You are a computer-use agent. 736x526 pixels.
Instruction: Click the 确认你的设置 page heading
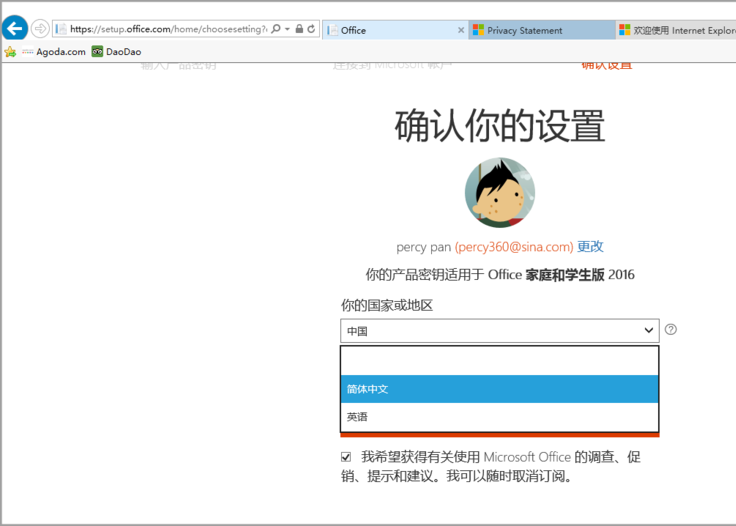499,125
